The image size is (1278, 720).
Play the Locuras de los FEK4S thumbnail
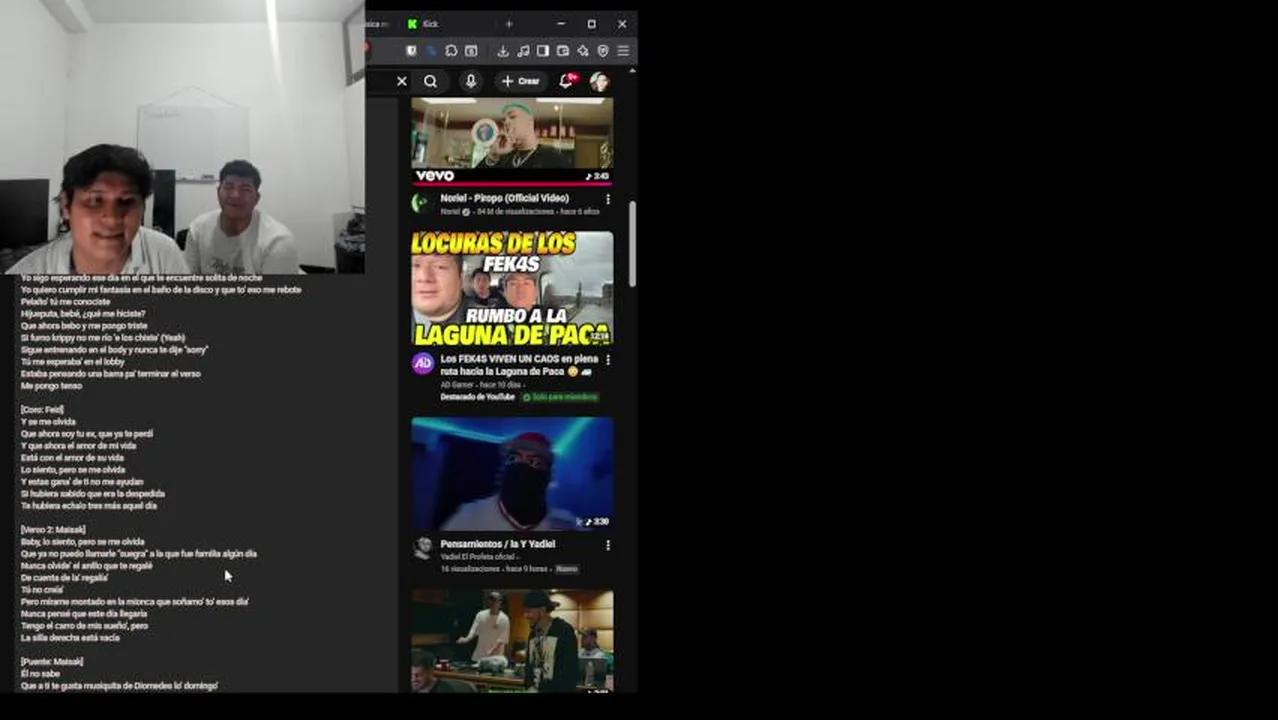click(x=512, y=289)
